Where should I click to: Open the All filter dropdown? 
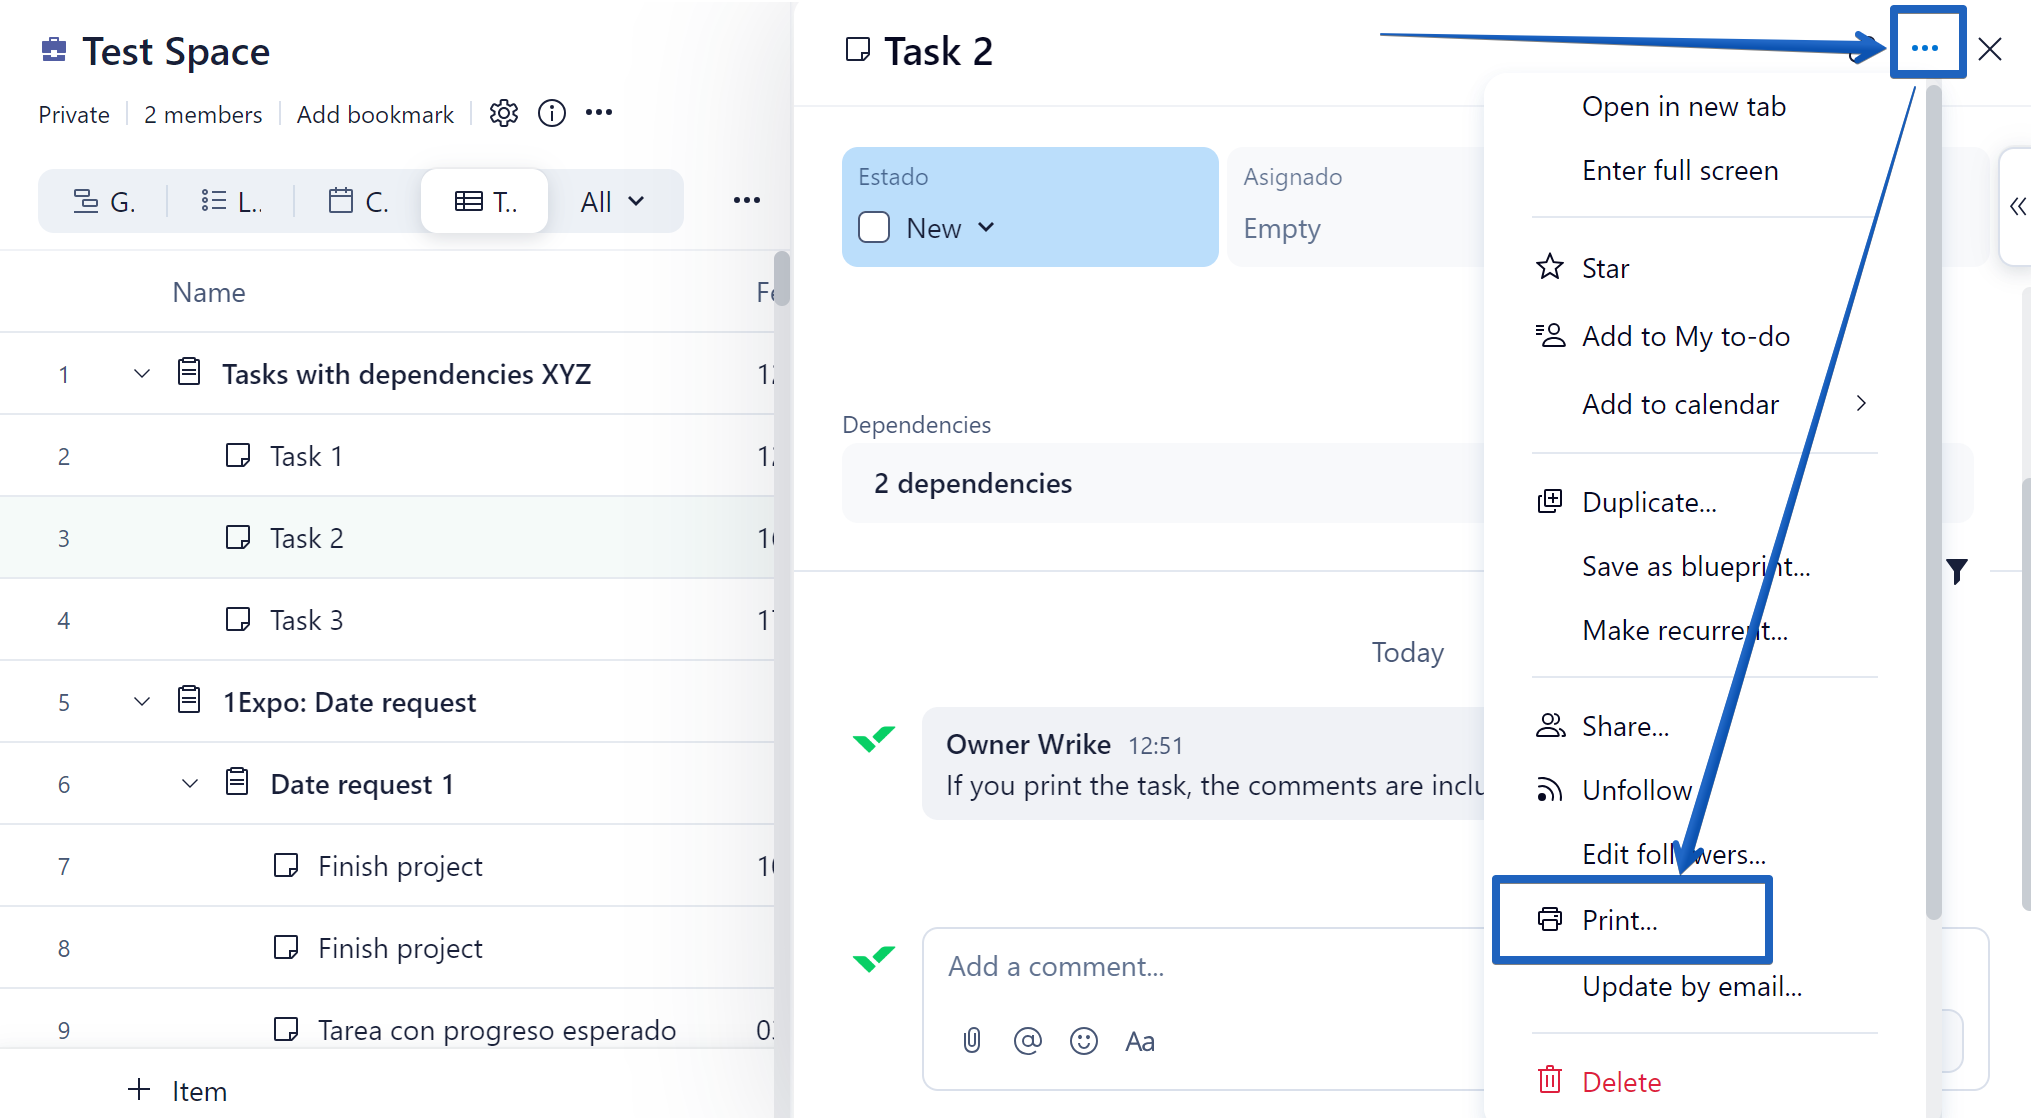pos(612,202)
